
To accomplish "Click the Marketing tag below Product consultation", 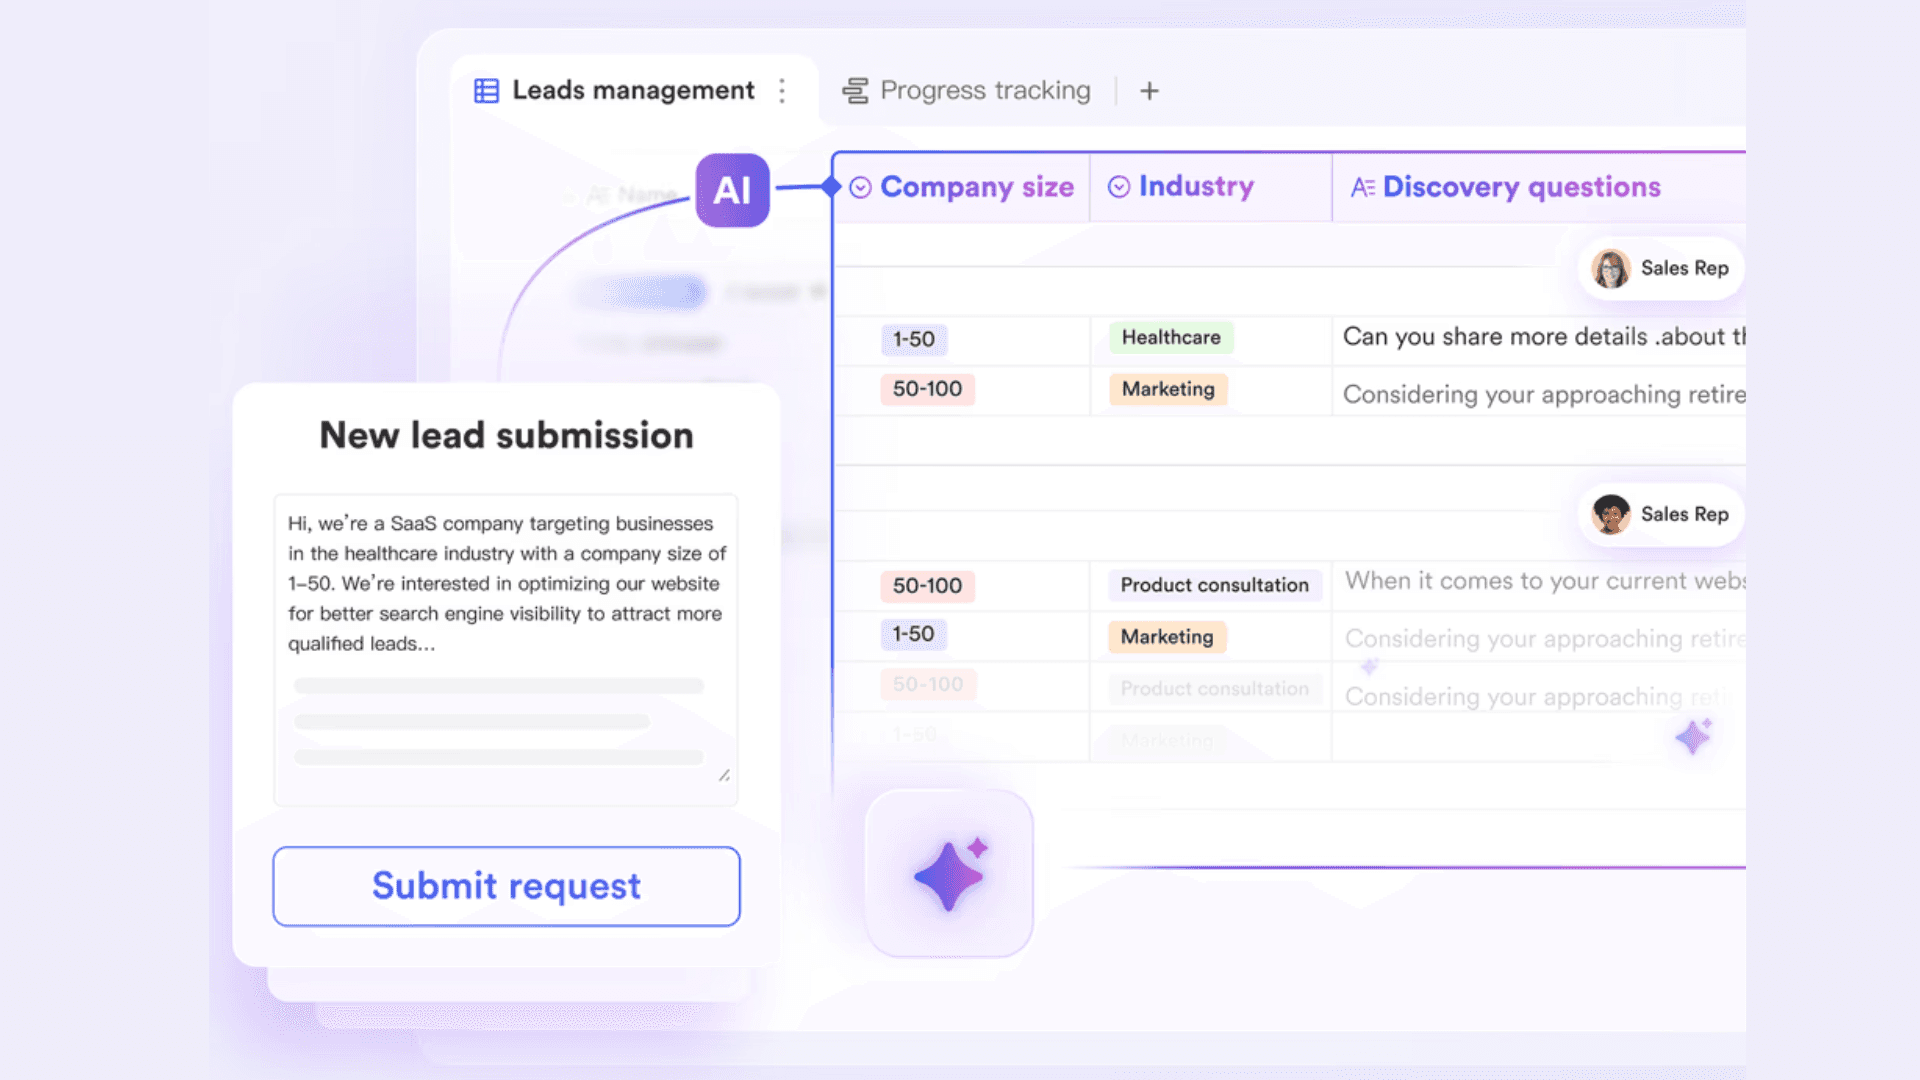I will (1167, 637).
